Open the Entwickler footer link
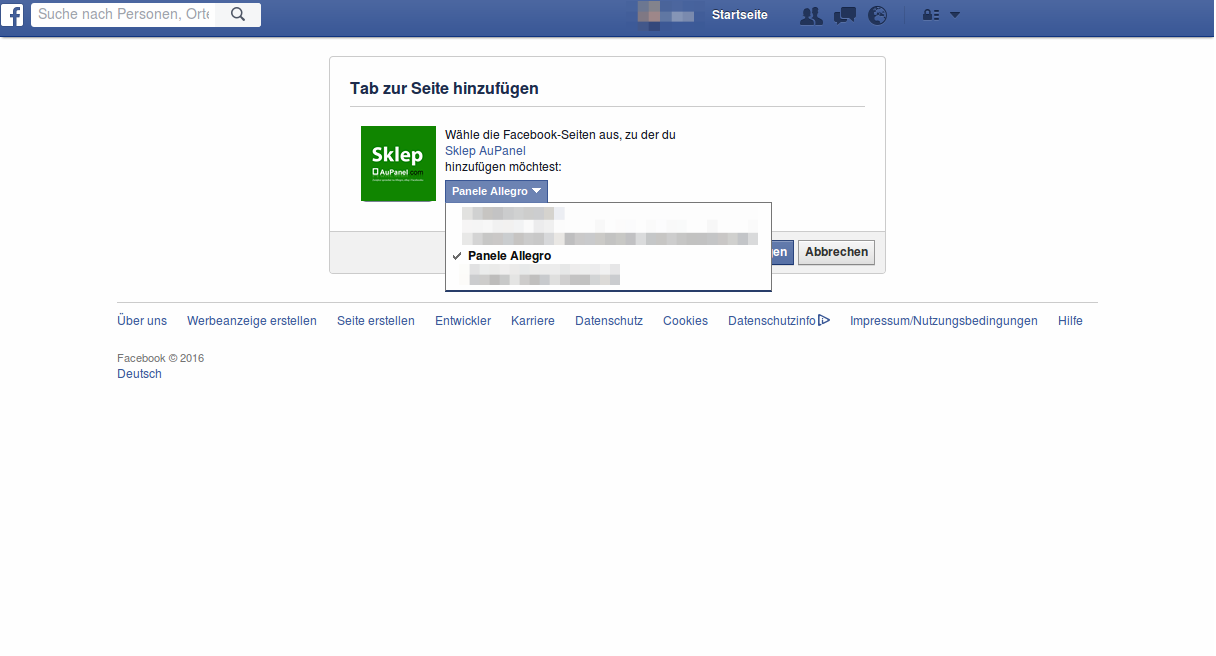Viewport: 1216px width, 656px height. tap(463, 321)
